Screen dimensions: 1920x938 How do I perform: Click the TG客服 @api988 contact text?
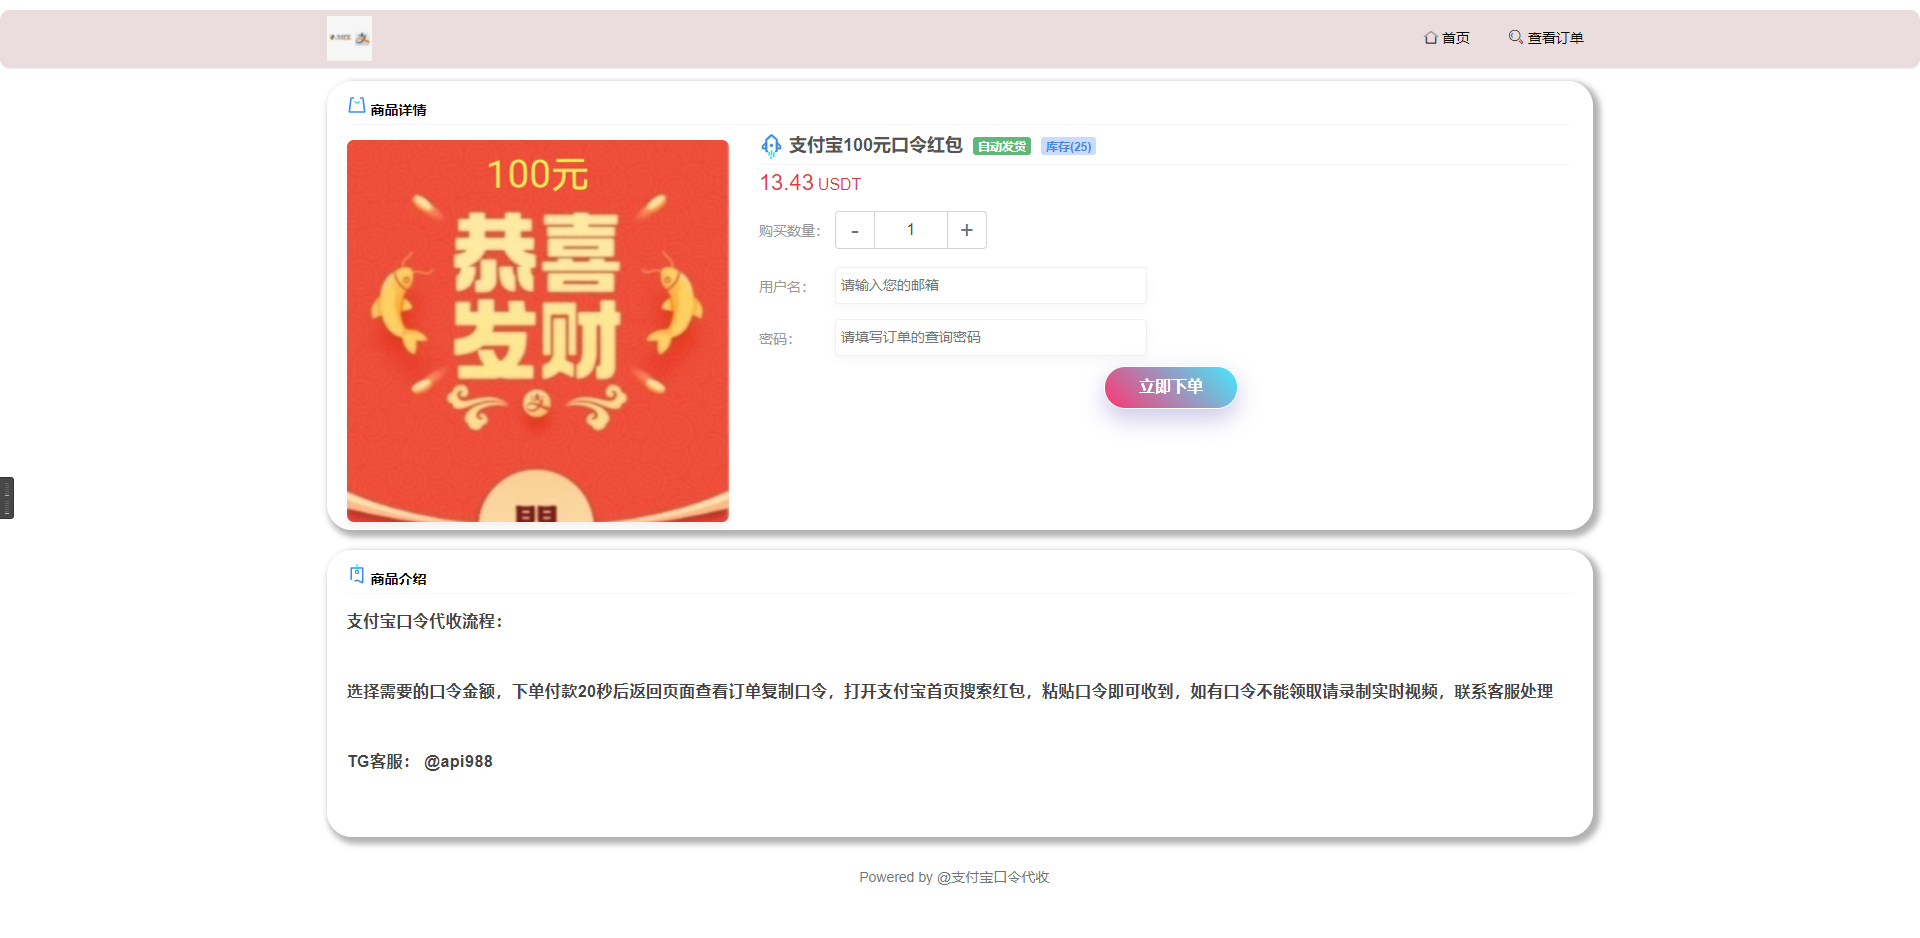[x=420, y=762]
